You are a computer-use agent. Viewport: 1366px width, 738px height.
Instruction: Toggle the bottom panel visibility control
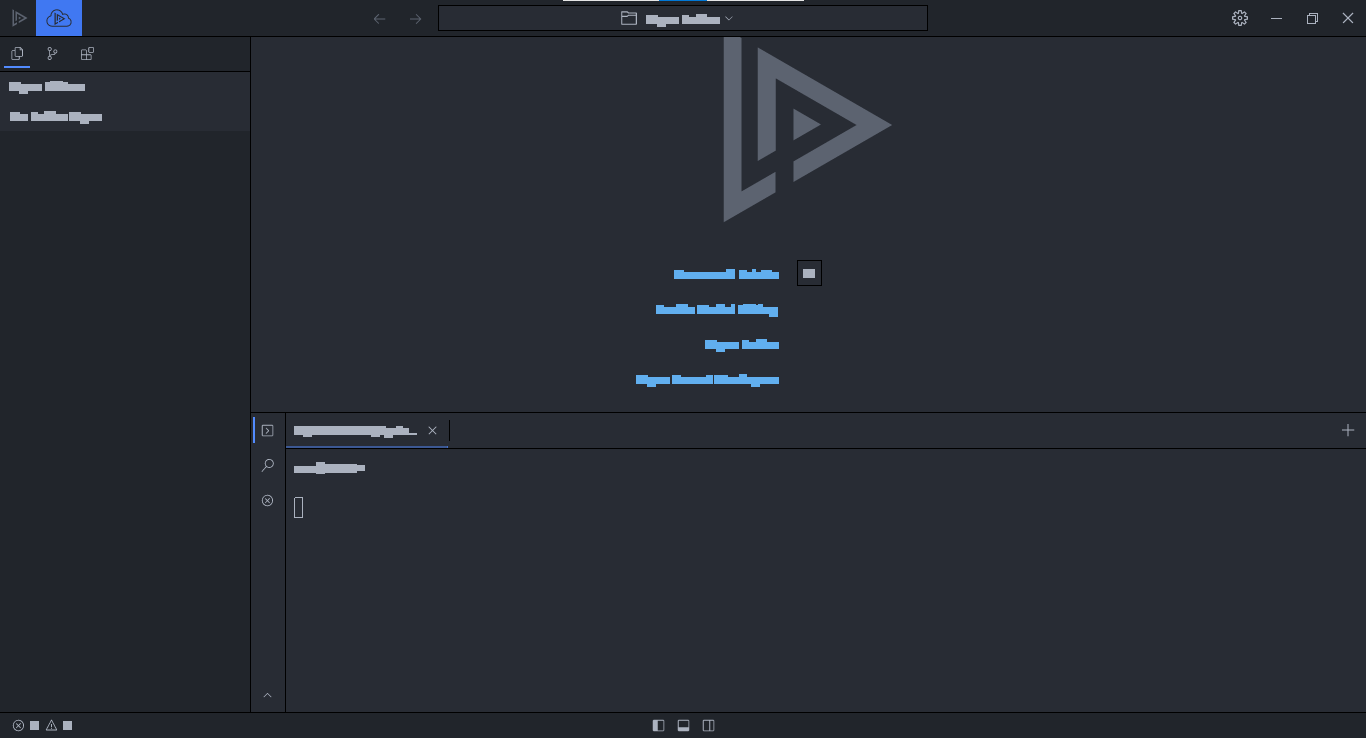[x=683, y=725]
